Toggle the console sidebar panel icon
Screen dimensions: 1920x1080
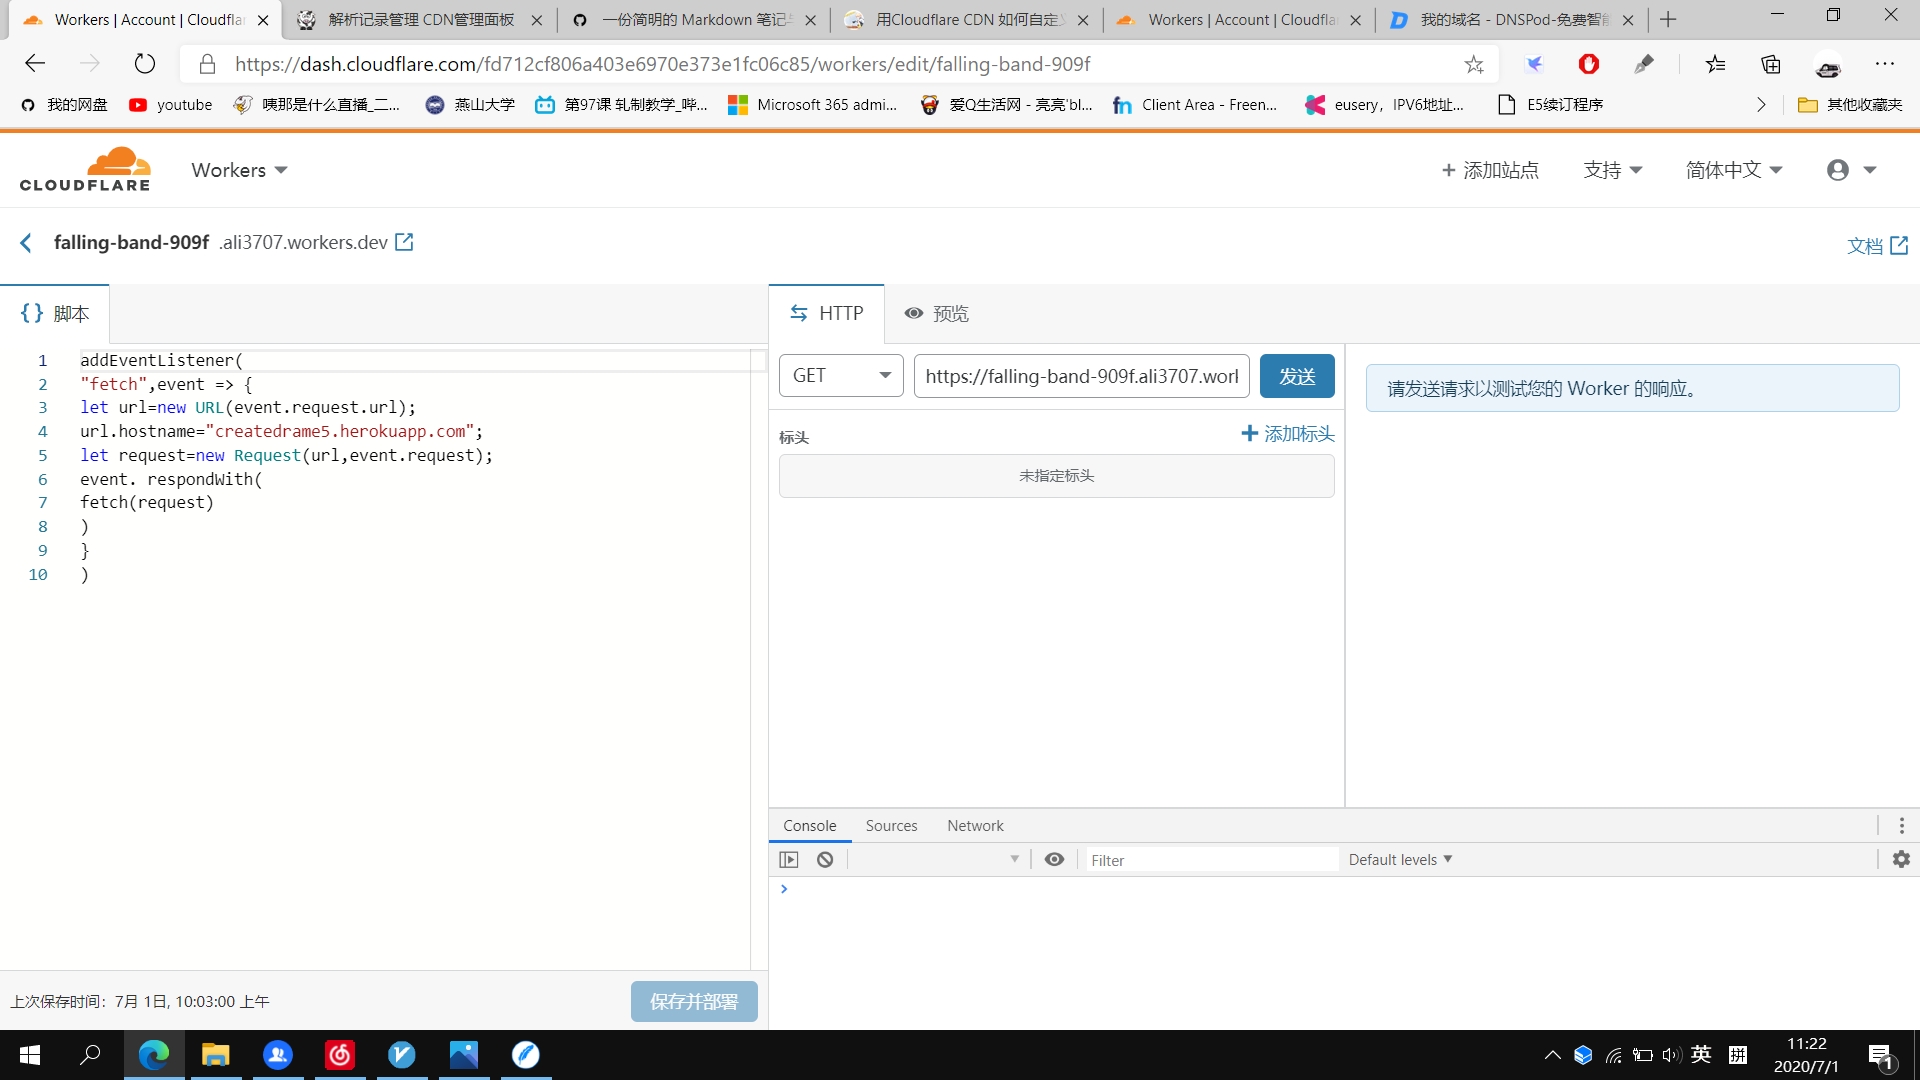pos(789,860)
